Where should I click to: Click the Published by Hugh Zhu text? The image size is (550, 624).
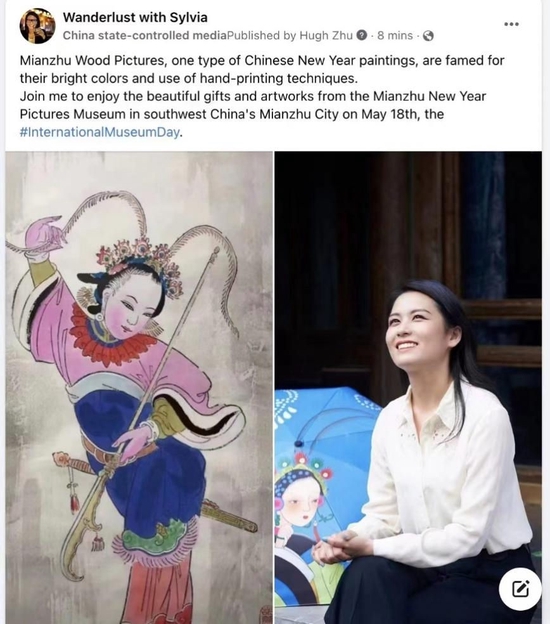(290, 35)
